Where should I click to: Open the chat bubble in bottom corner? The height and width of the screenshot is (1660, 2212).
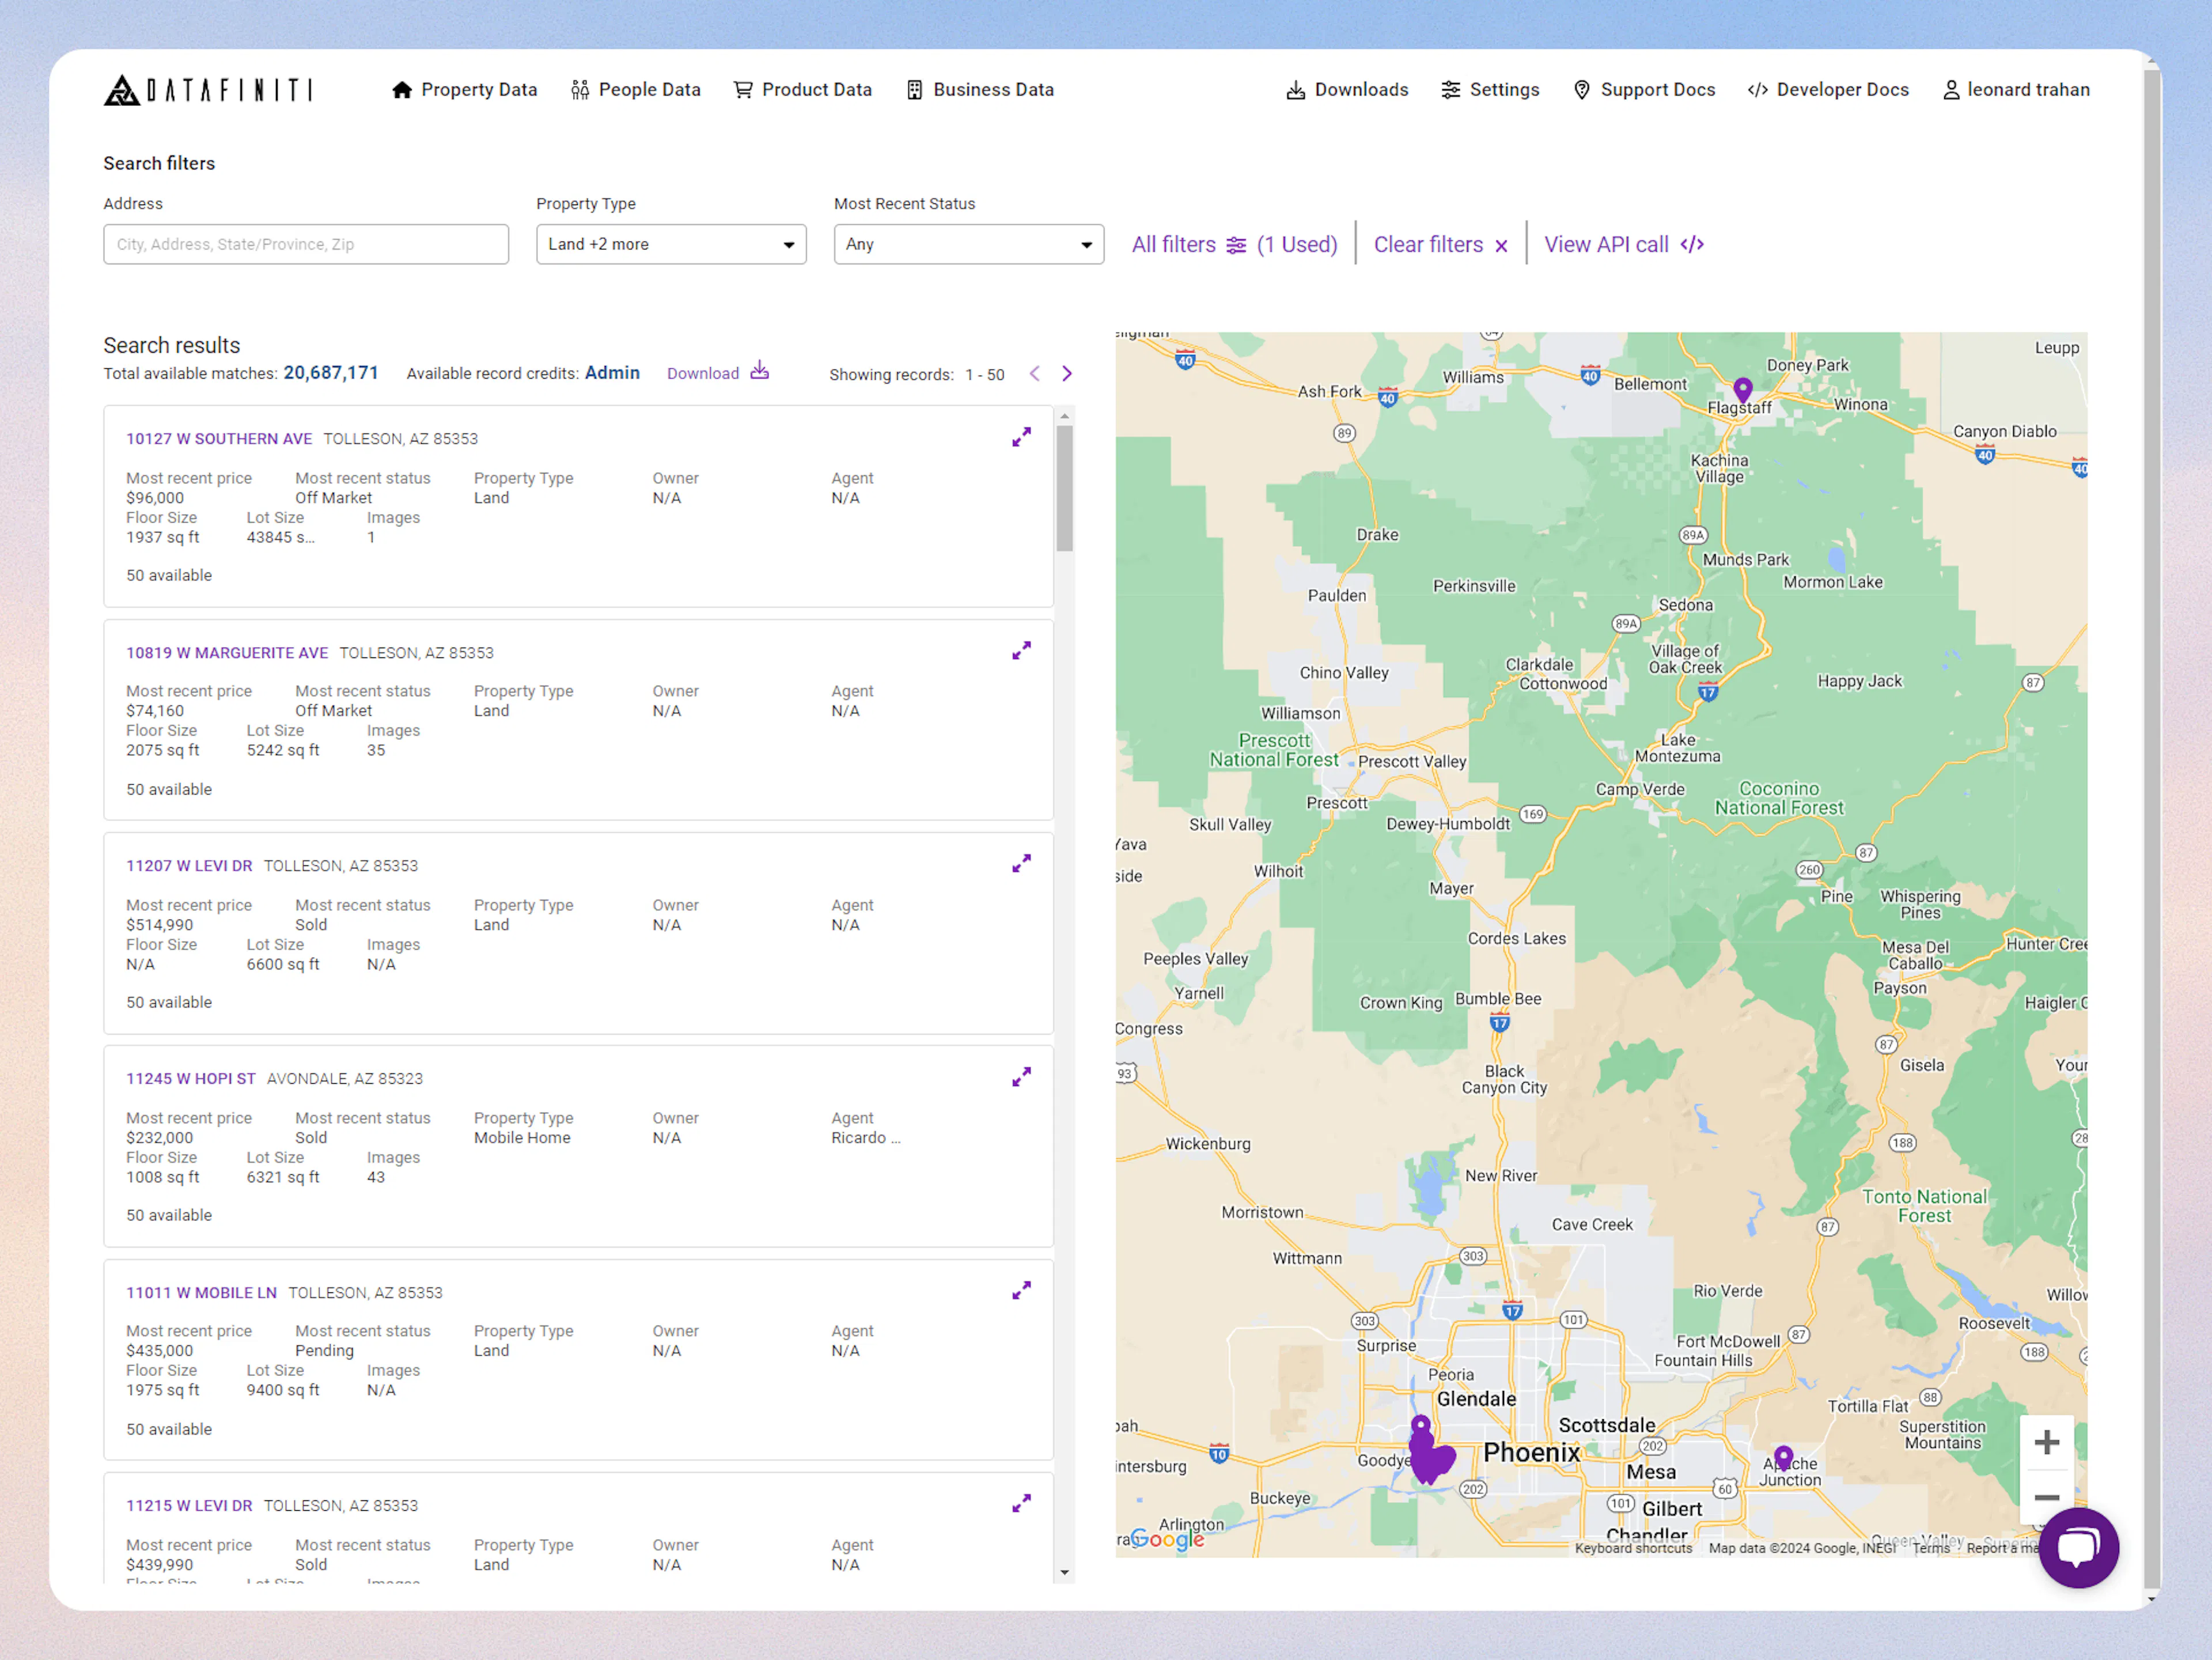click(2079, 1548)
